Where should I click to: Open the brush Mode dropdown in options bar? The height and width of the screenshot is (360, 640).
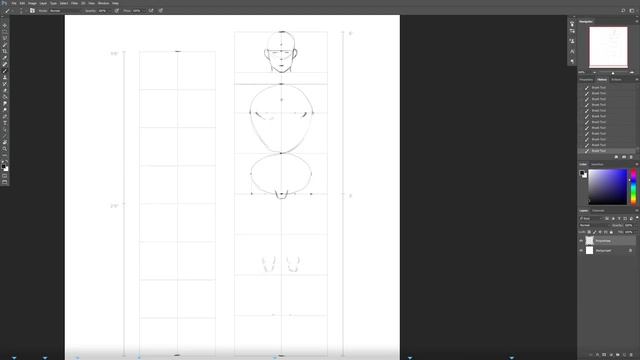65,11
